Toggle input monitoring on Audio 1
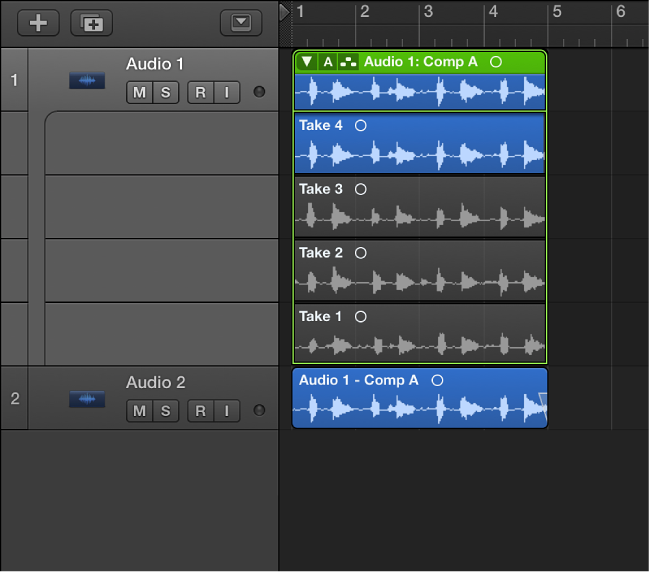Viewport: 650px width, 572px height. 227,92
